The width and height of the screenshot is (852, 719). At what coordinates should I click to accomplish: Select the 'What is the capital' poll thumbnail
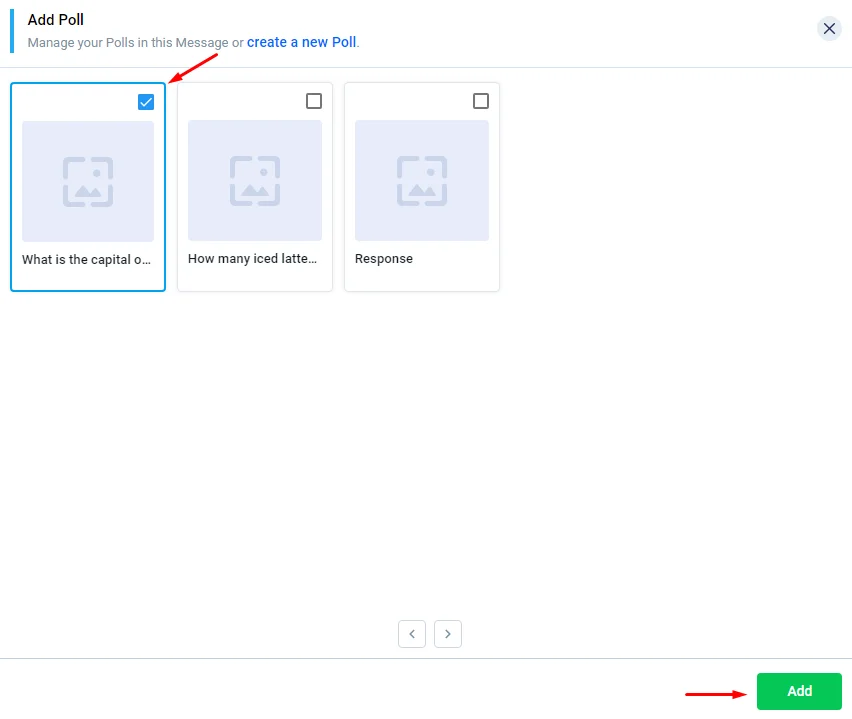pos(88,181)
